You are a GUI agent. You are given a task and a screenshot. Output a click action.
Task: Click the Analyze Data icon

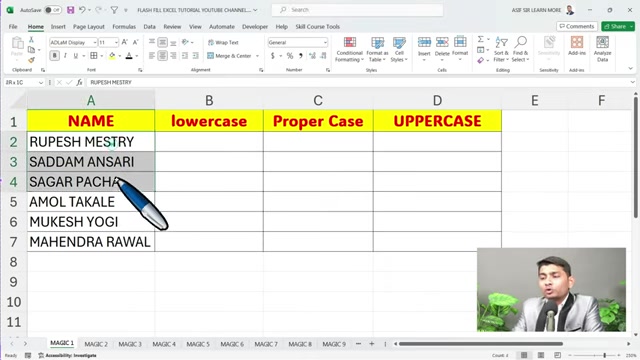point(602,42)
